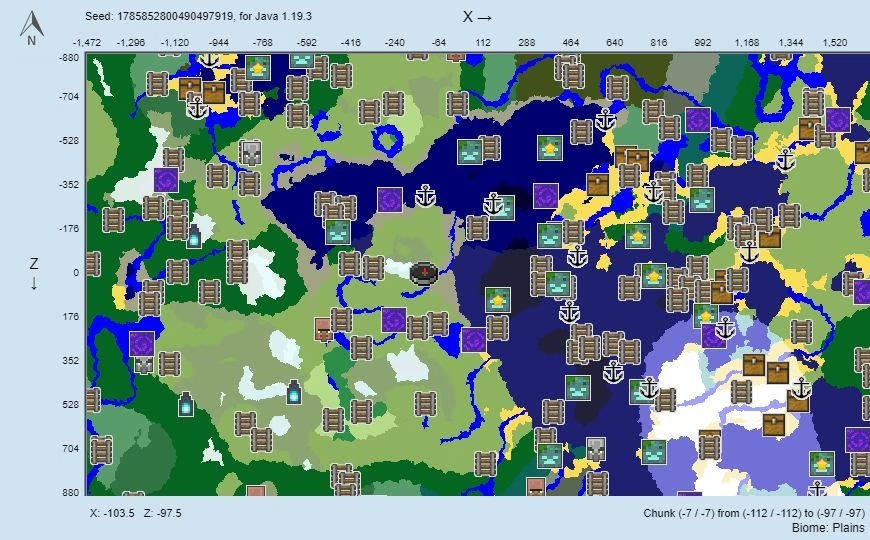This screenshot has width=870, height=540.
Task: Click the village icon at the bottom edge below an ocean ruin
Action: point(535,487)
